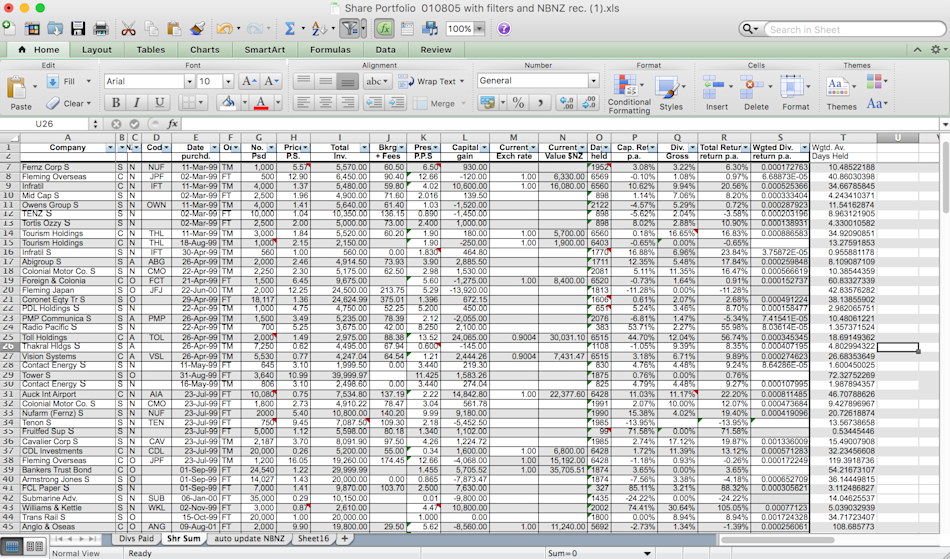This screenshot has width=950, height=559.
Task: Expand the Fill options menu
Action: [88, 81]
